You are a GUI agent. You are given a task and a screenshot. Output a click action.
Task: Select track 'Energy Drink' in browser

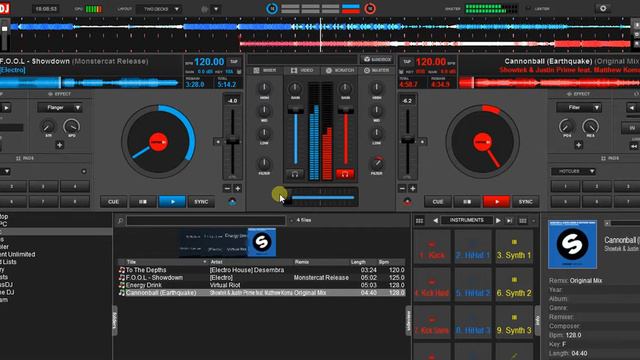[x=262, y=285]
